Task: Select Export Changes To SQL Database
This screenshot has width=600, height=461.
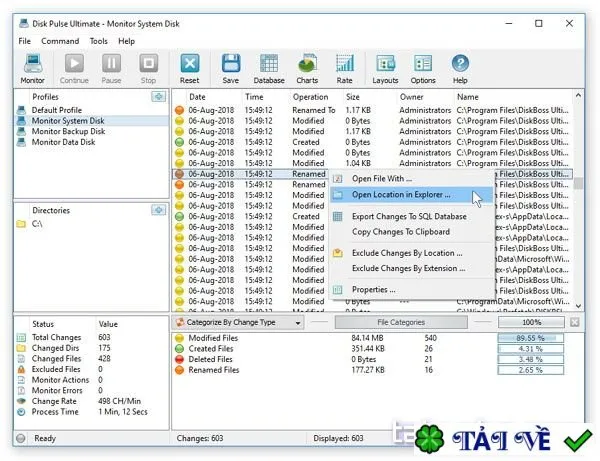Action: click(409, 217)
